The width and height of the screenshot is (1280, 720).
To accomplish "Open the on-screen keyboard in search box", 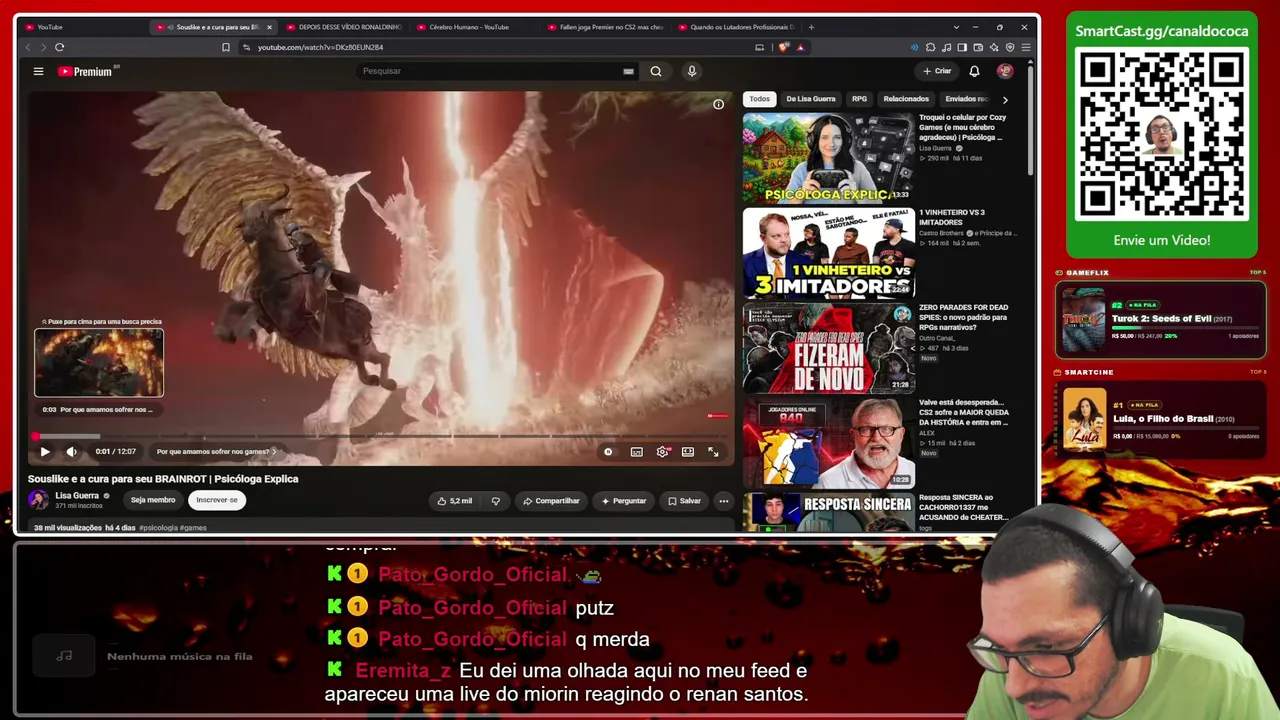I will 628,71.
